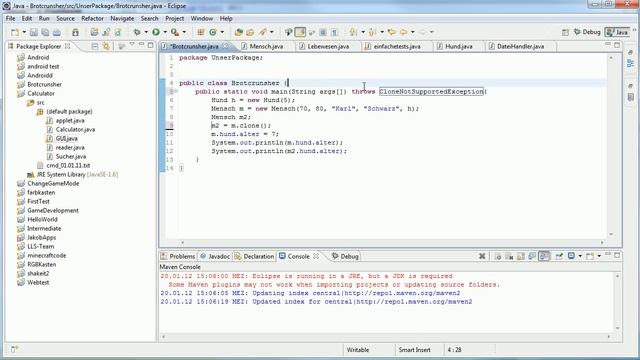Toggle Mark Occurrences in toolbar
The image size is (640, 360).
(300, 32)
